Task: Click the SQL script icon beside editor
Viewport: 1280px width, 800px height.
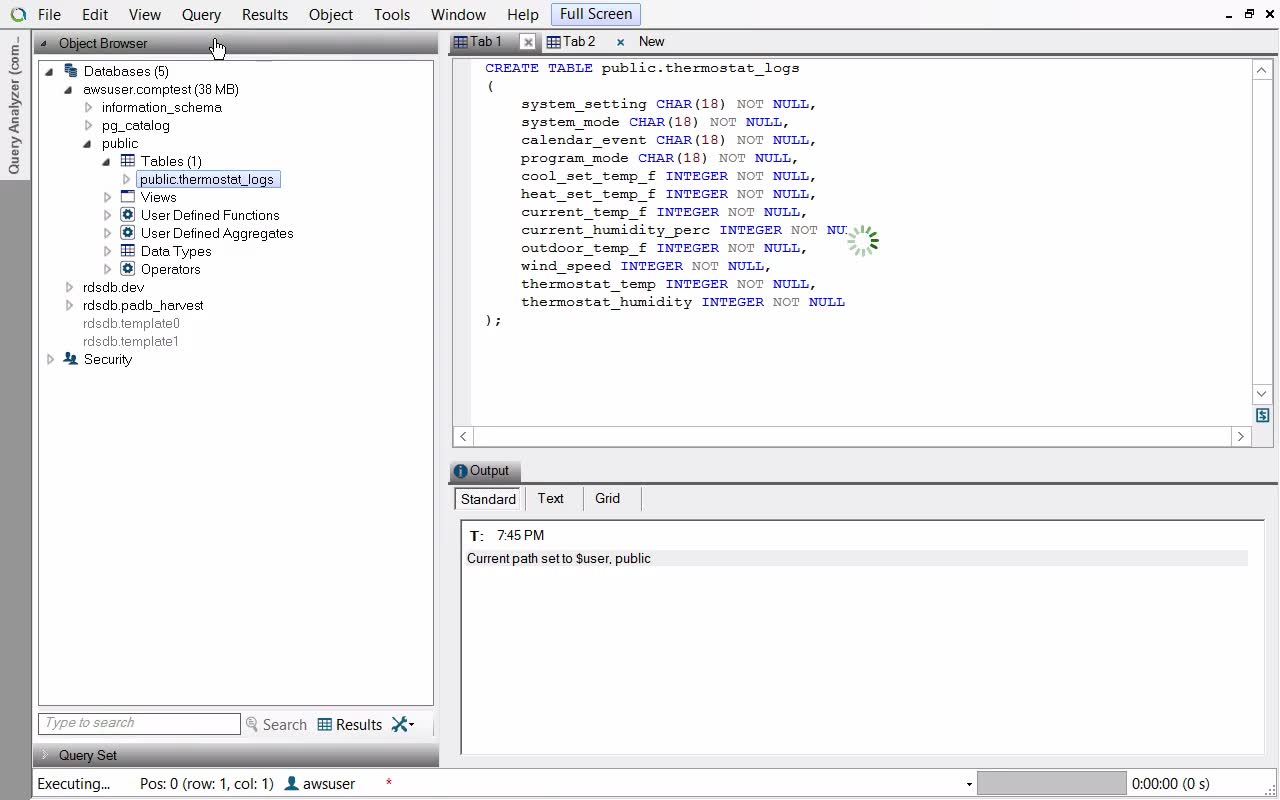Action: (x=1262, y=415)
